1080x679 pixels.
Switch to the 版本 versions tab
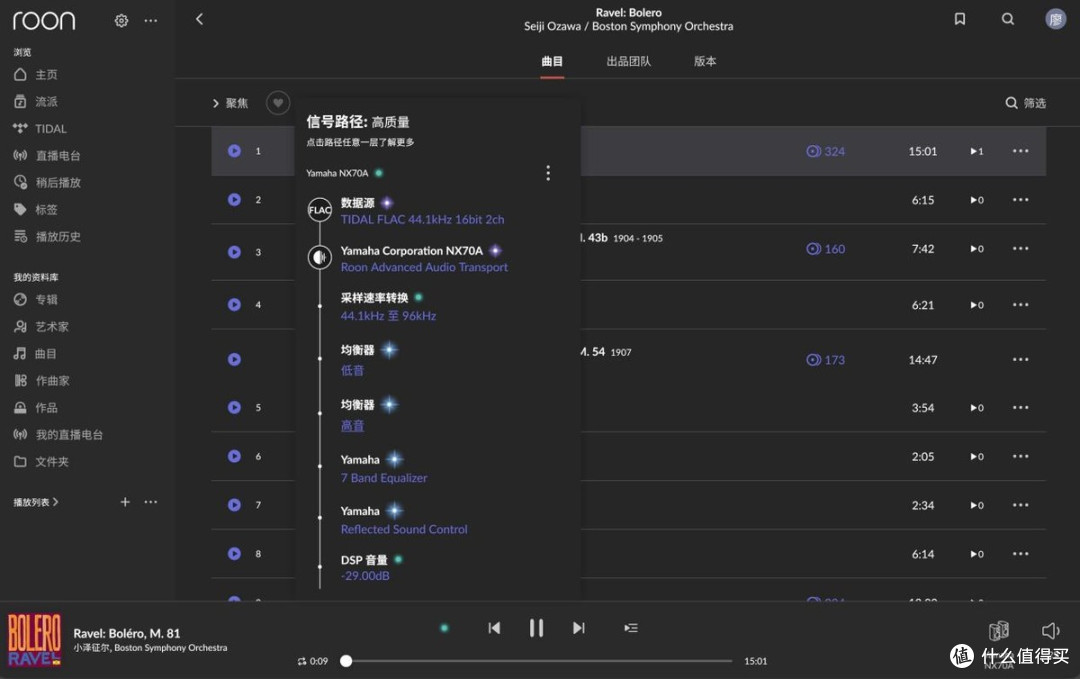pos(705,61)
